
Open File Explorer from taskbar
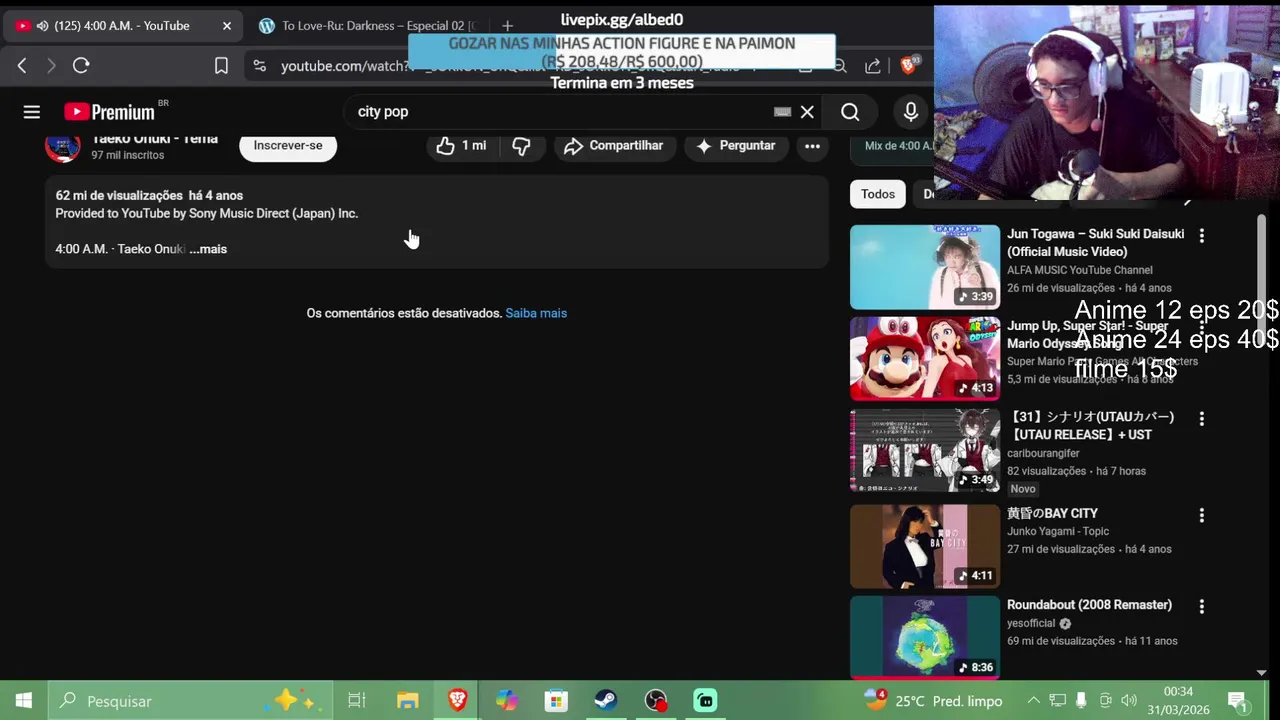[407, 701]
